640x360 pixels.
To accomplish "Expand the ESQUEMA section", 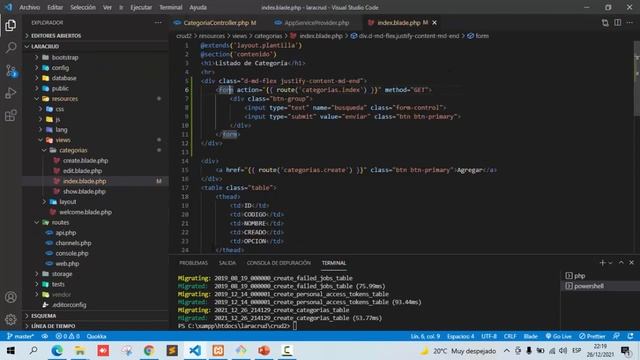I will click(x=44, y=316).
